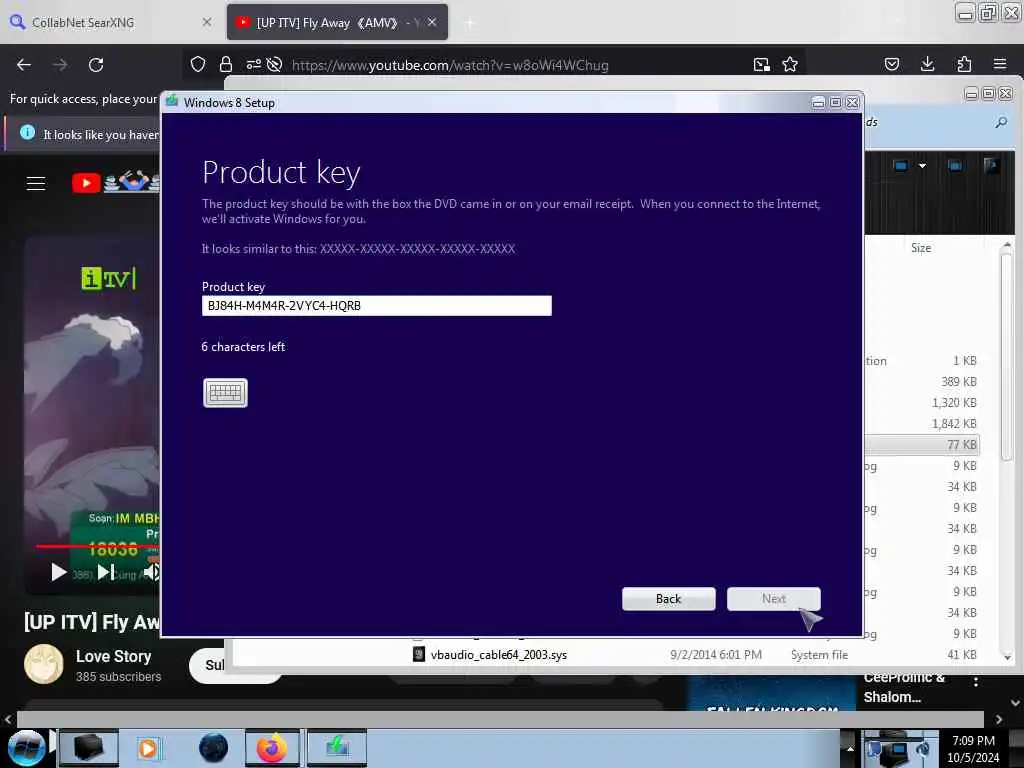Open the Windows Start orb
This screenshot has height=768, width=1024.
[27, 748]
